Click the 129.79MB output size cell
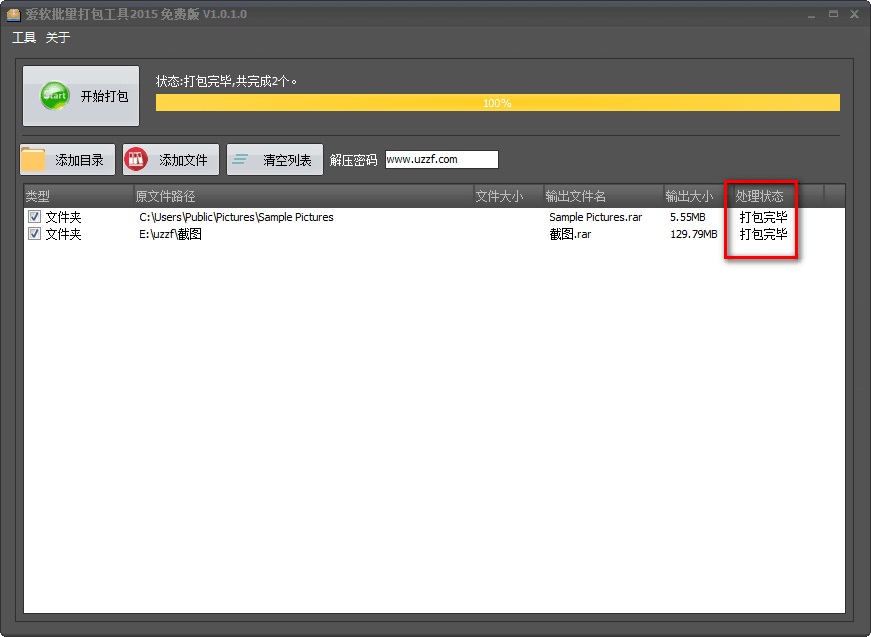The width and height of the screenshot is (871, 637). [693, 234]
